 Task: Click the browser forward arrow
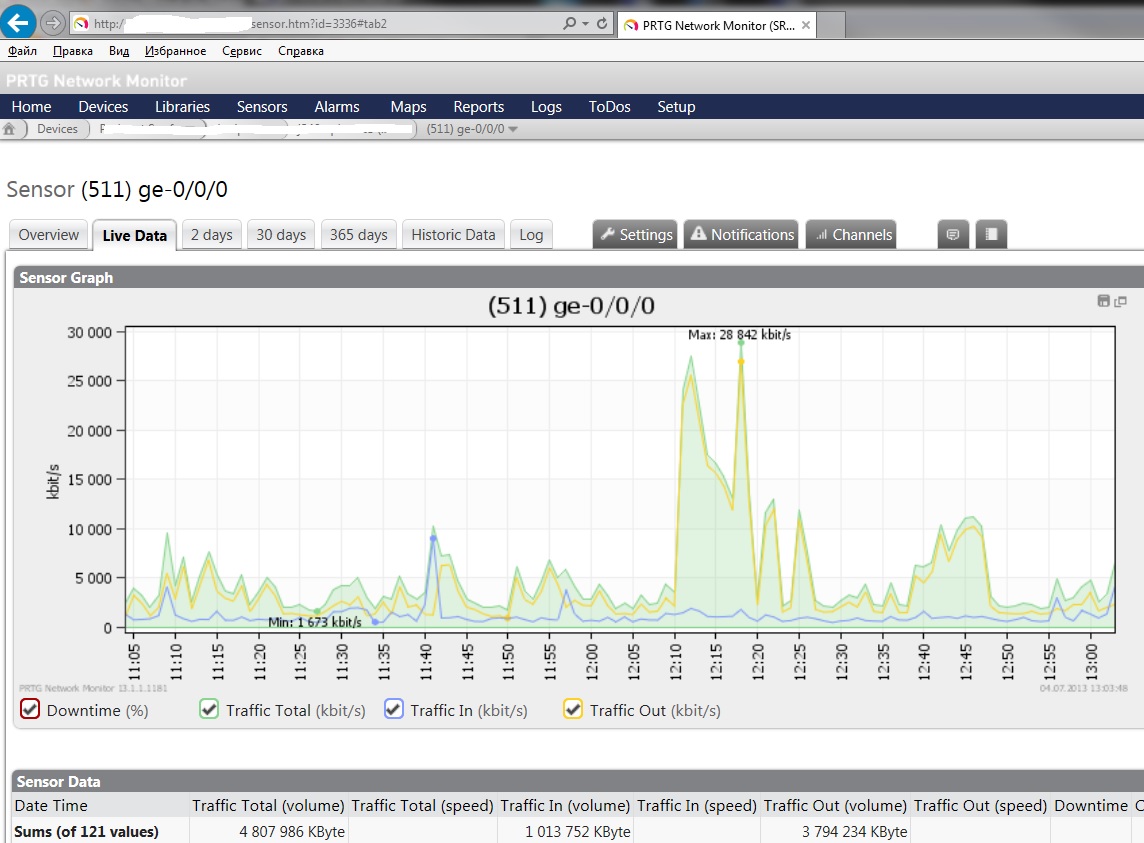point(53,23)
